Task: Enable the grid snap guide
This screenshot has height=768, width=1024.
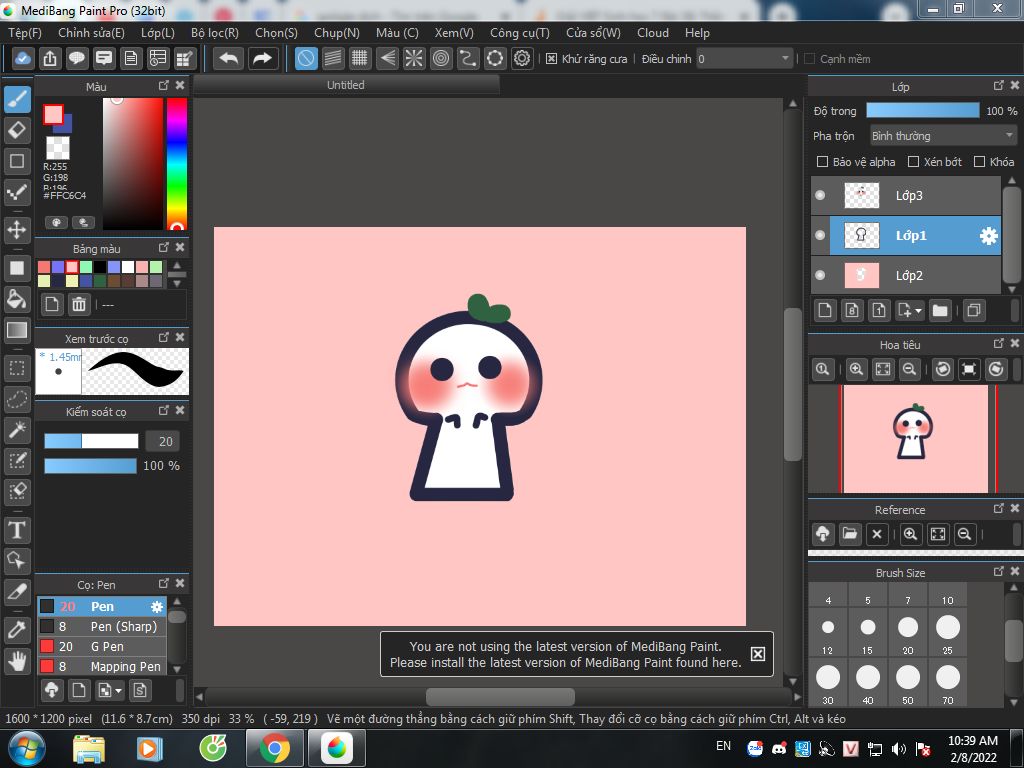Action: pyautogui.click(x=360, y=59)
